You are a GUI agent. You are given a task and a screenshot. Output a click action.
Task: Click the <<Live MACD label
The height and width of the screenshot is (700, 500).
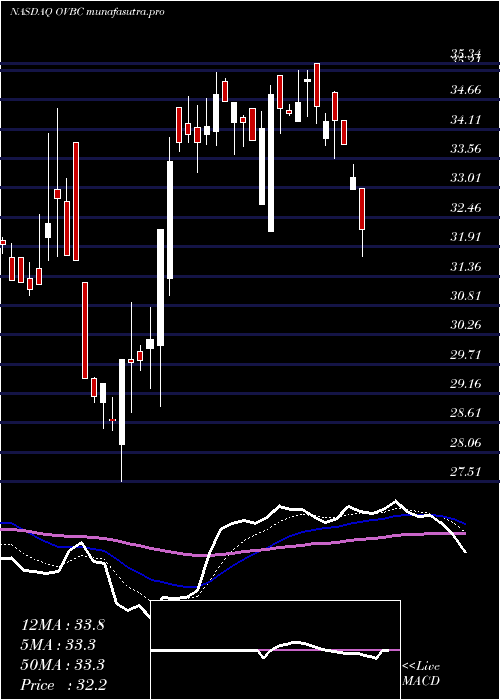pos(421,674)
